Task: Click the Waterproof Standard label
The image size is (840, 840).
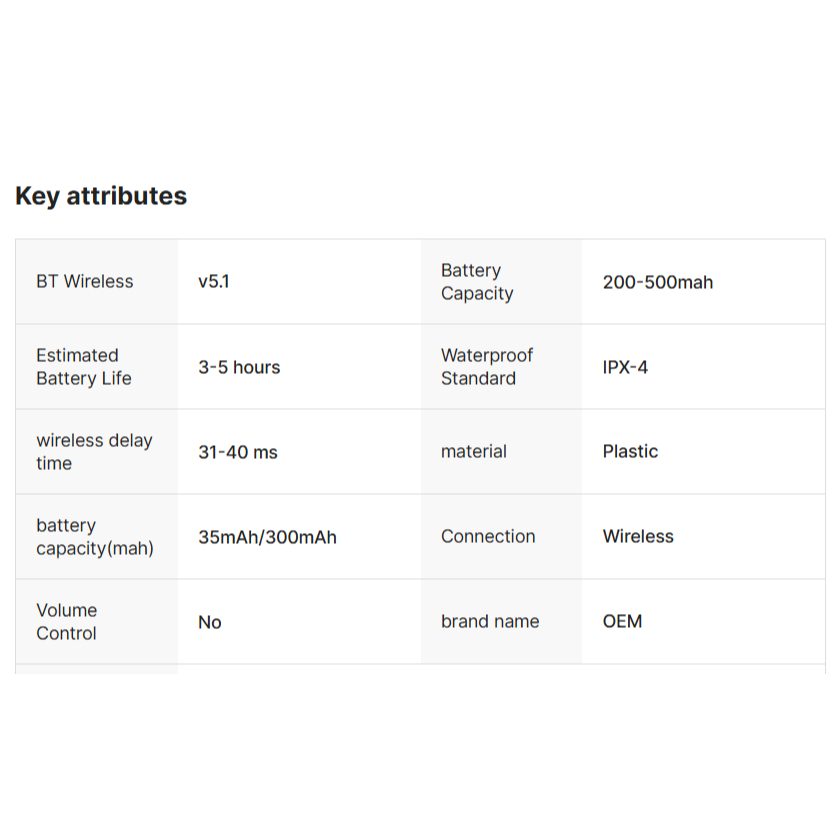Action: click(x=487, y=367)
